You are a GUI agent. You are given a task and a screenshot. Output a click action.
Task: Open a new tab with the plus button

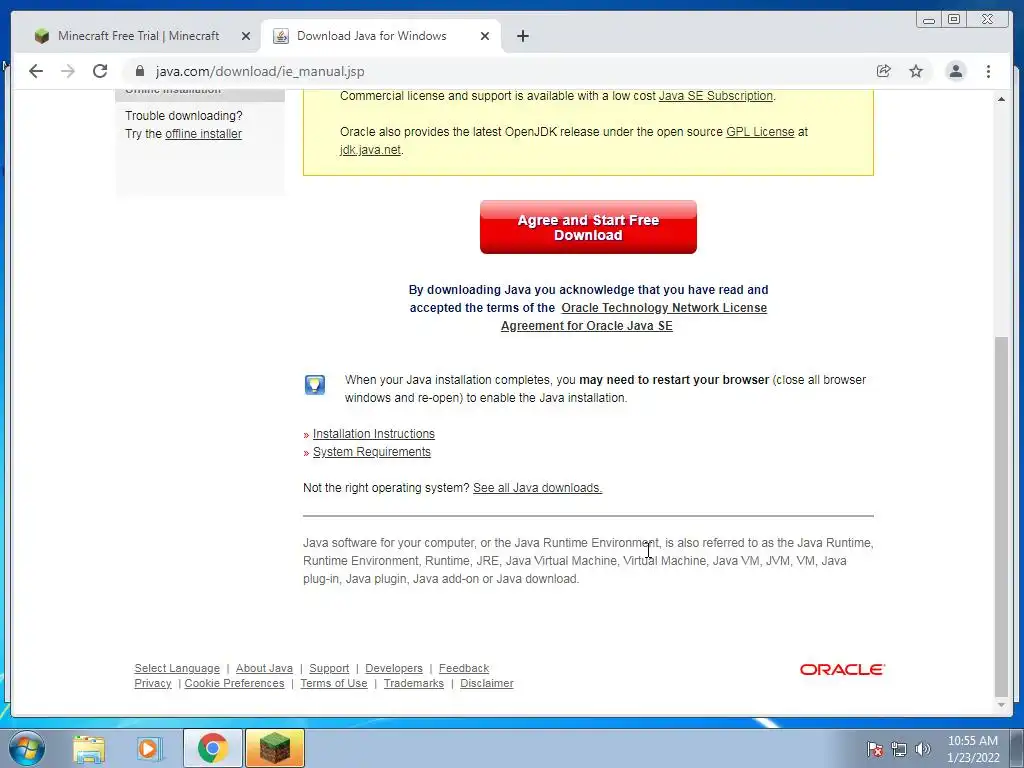522,36
